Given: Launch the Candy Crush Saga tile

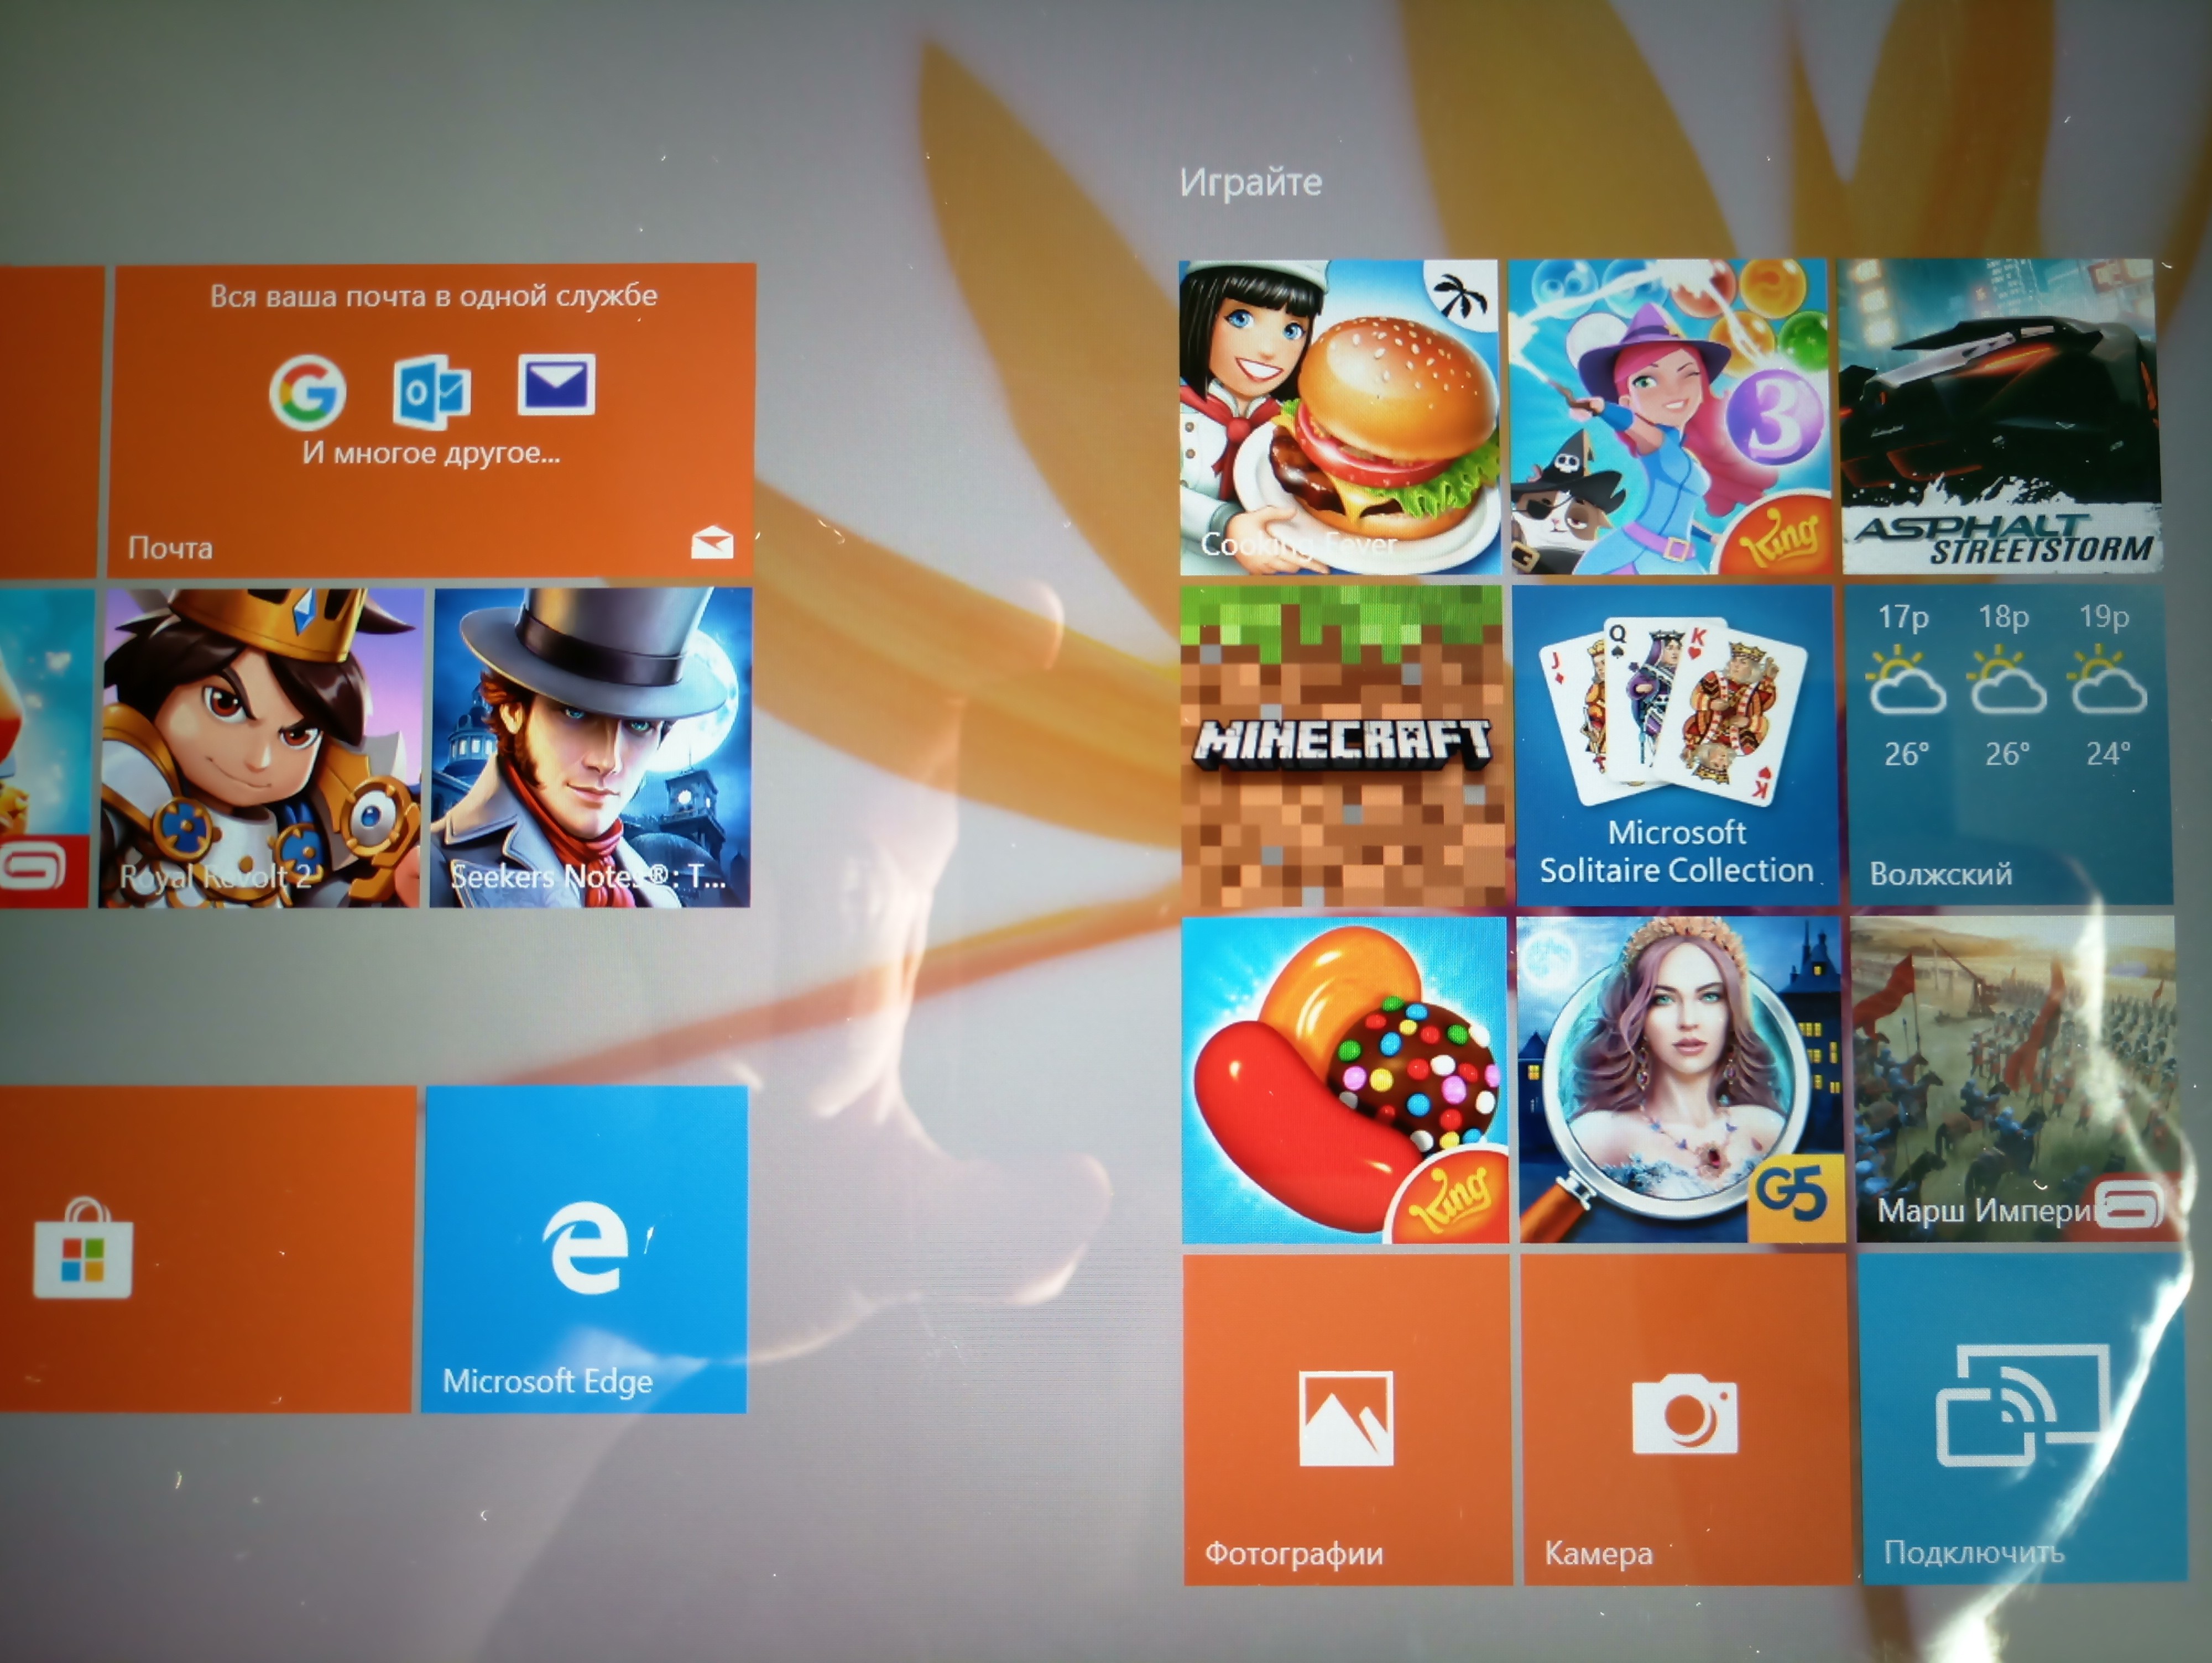Looking at the screenshot, I should (1345, 1080).
